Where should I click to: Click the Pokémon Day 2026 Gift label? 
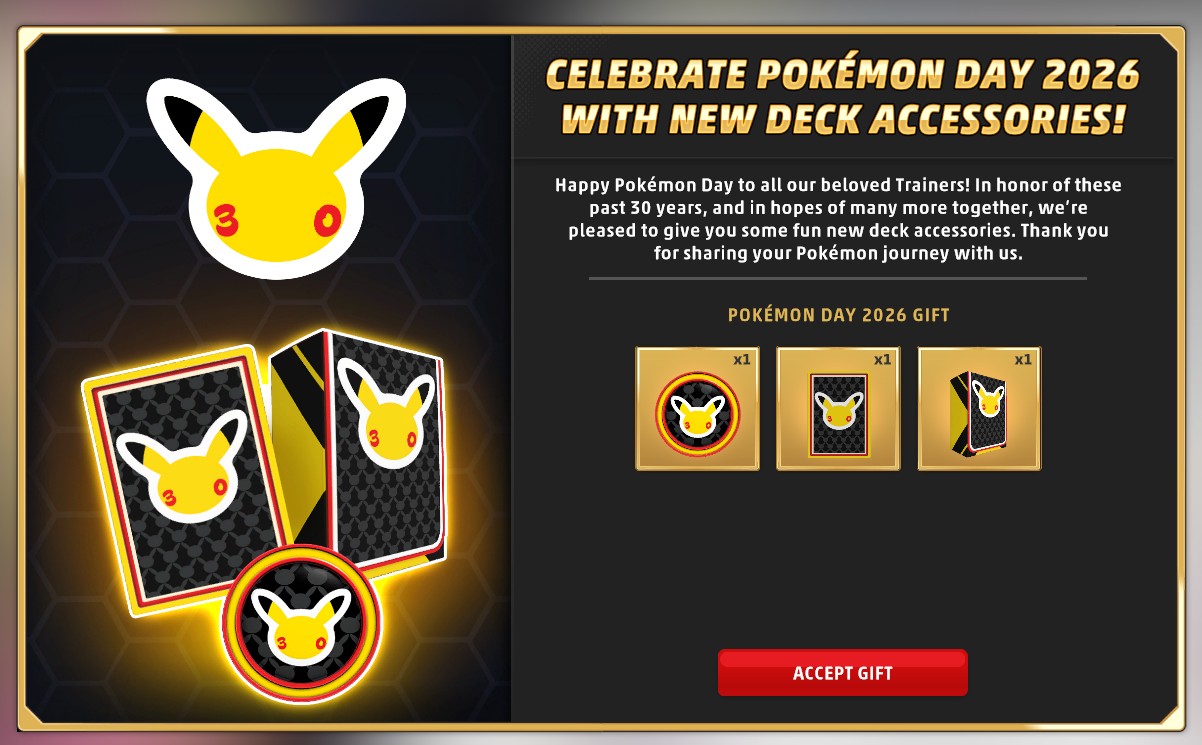coord(838,315)
